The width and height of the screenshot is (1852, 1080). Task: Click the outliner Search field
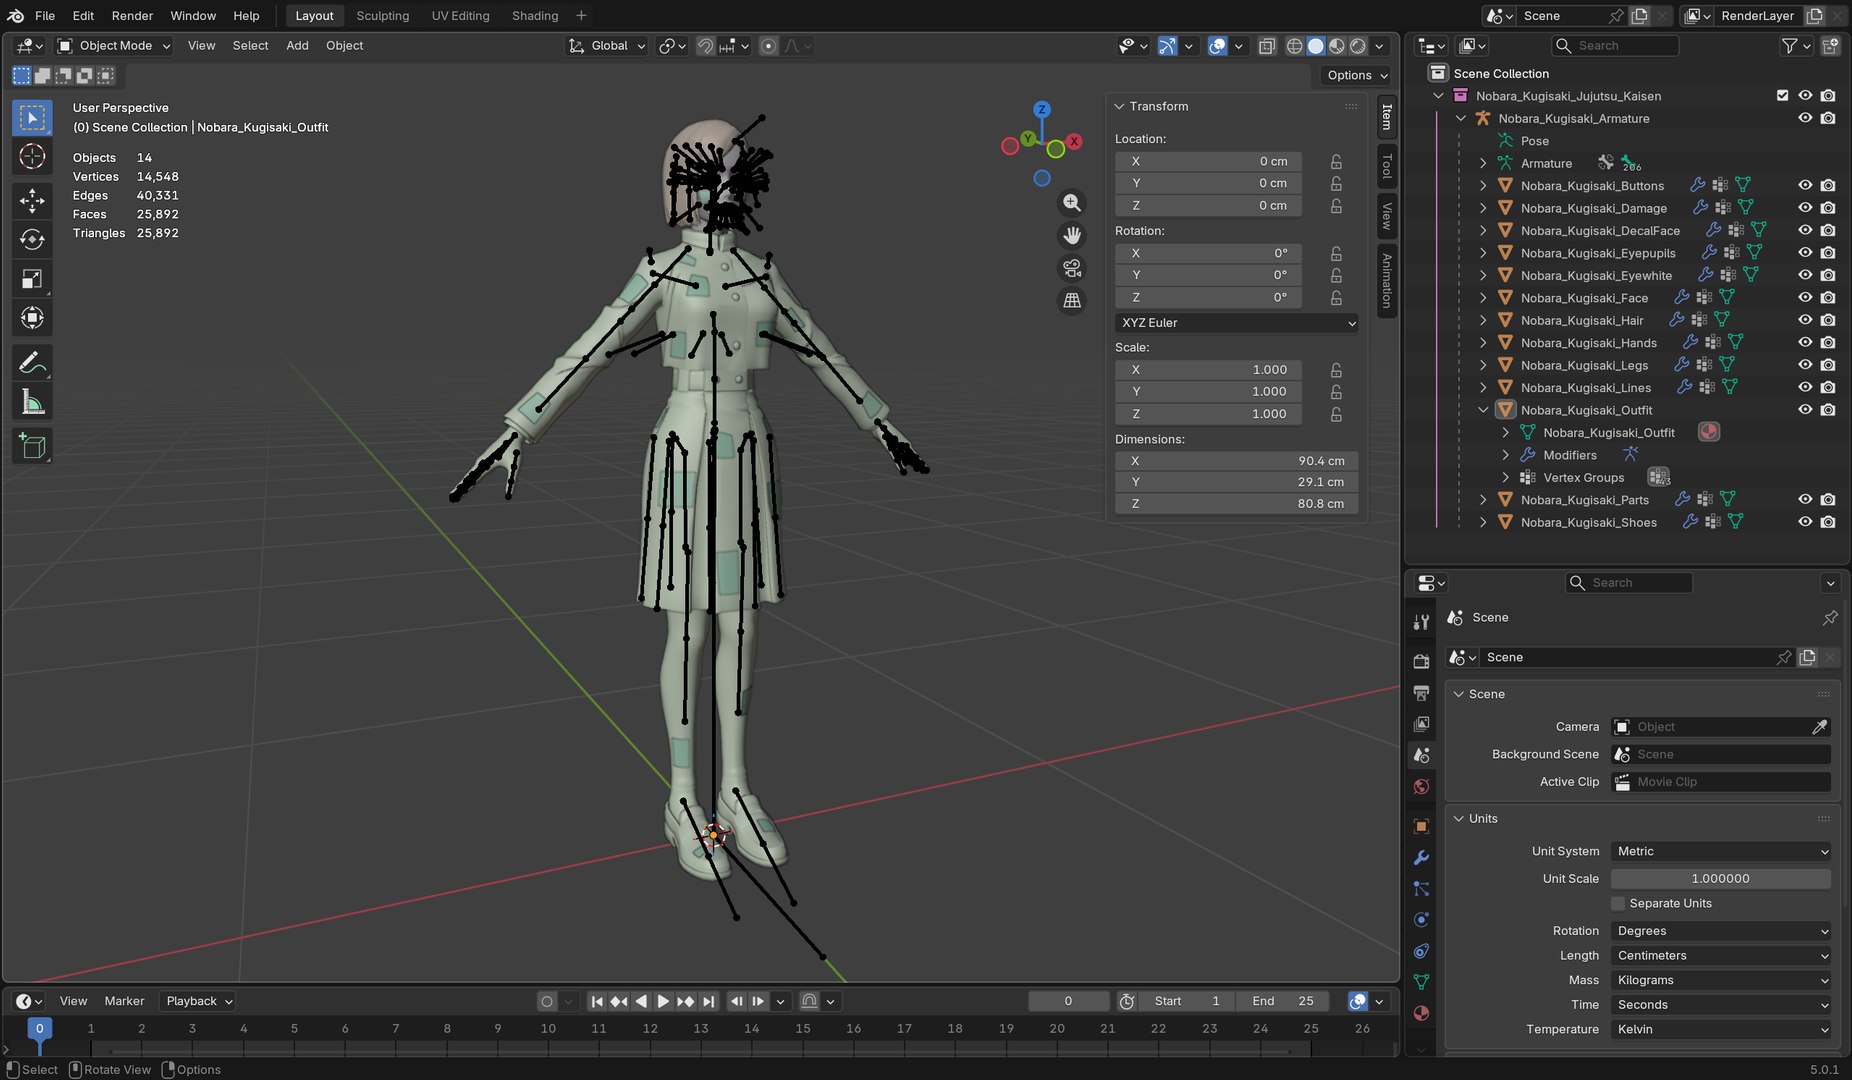click(1615, 46)
